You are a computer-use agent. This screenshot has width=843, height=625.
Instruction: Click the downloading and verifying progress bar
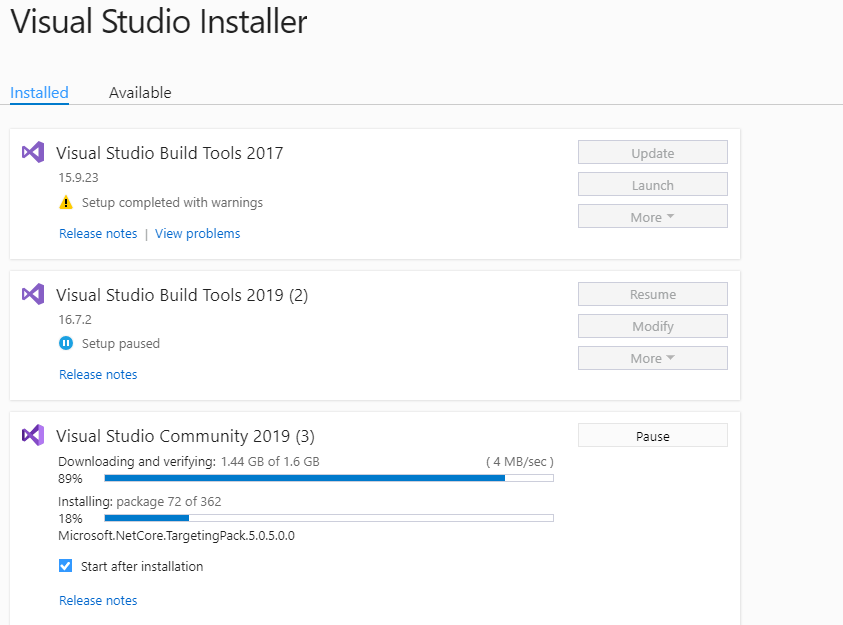329,478
